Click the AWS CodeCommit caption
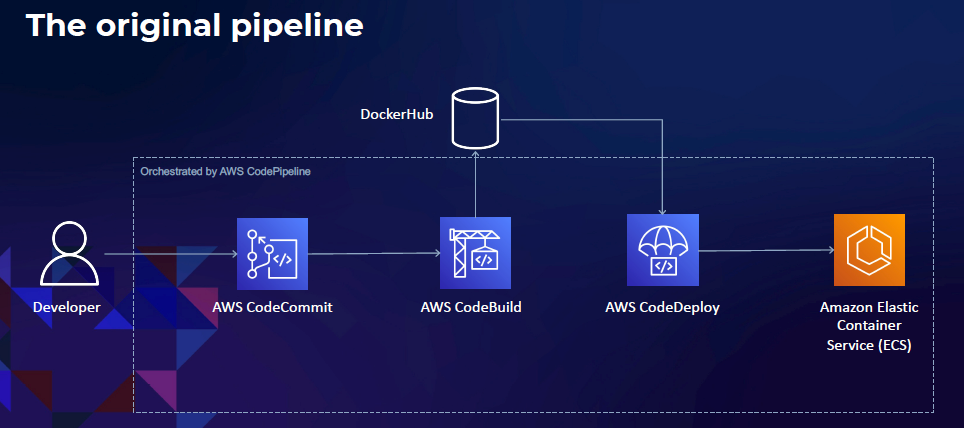964x428 pixels. [272, 307]
